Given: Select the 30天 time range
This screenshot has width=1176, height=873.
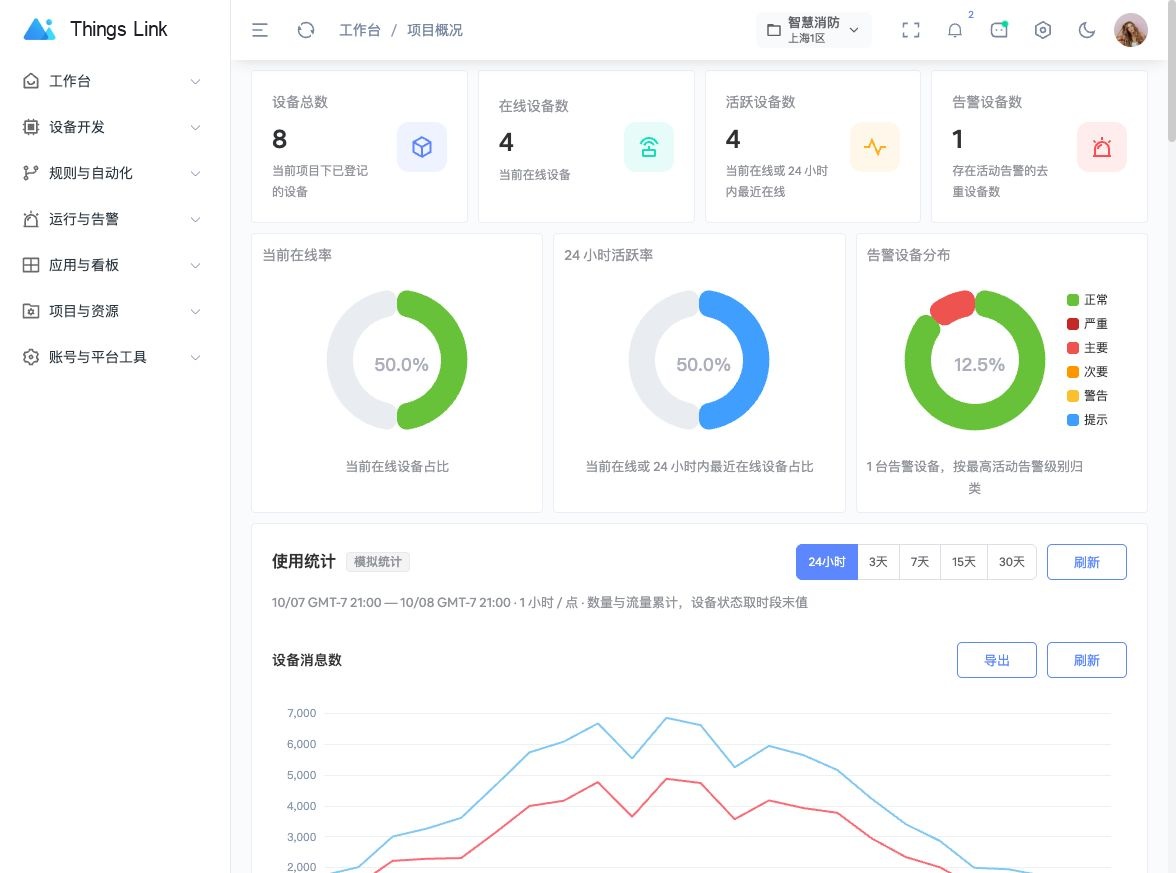Looking at the screenshot, I should point(1012,562).
